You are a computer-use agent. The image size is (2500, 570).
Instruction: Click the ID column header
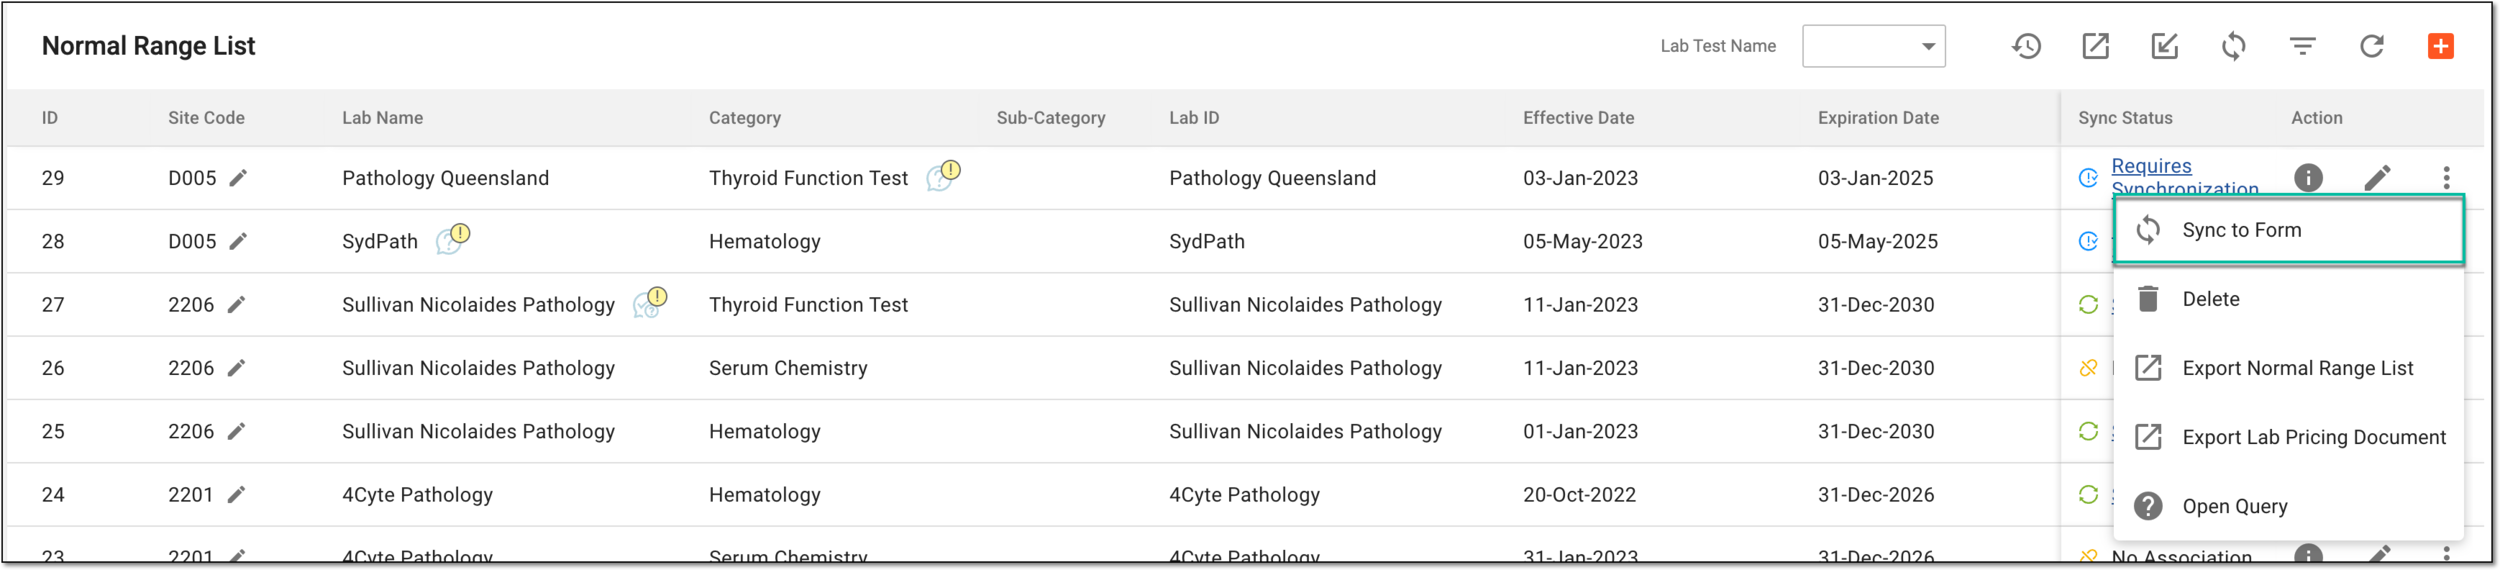click(x=50, y=118)
